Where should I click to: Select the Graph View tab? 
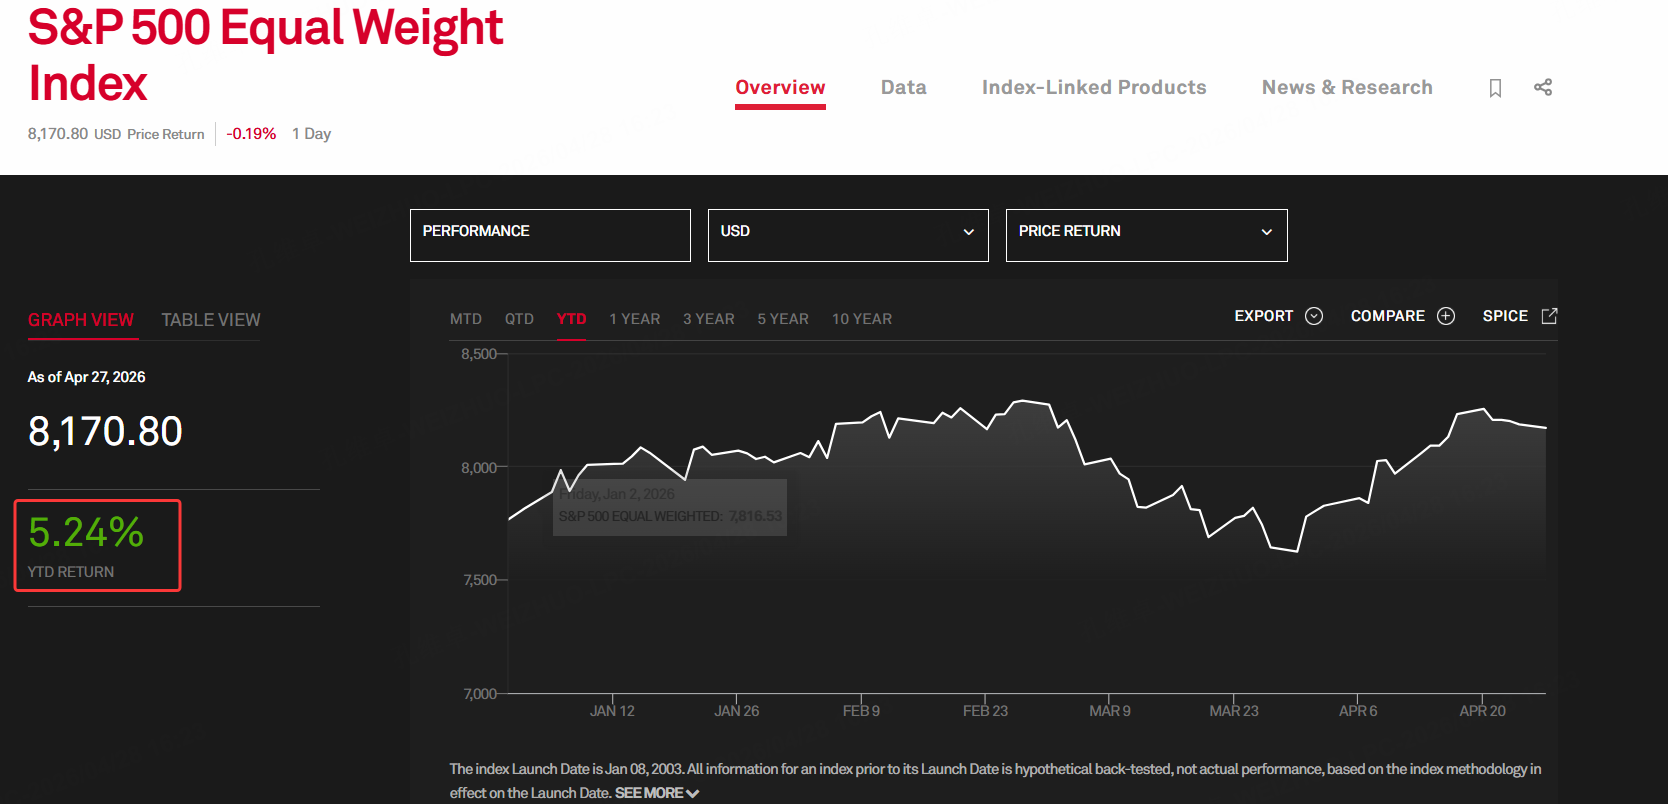81,320
